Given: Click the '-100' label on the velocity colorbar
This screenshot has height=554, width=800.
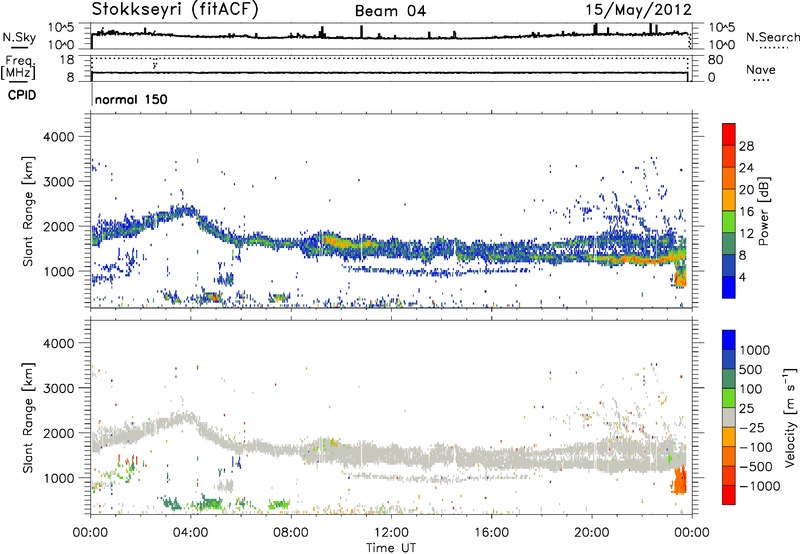Looking at the screenshot, I should coord(756,447).
